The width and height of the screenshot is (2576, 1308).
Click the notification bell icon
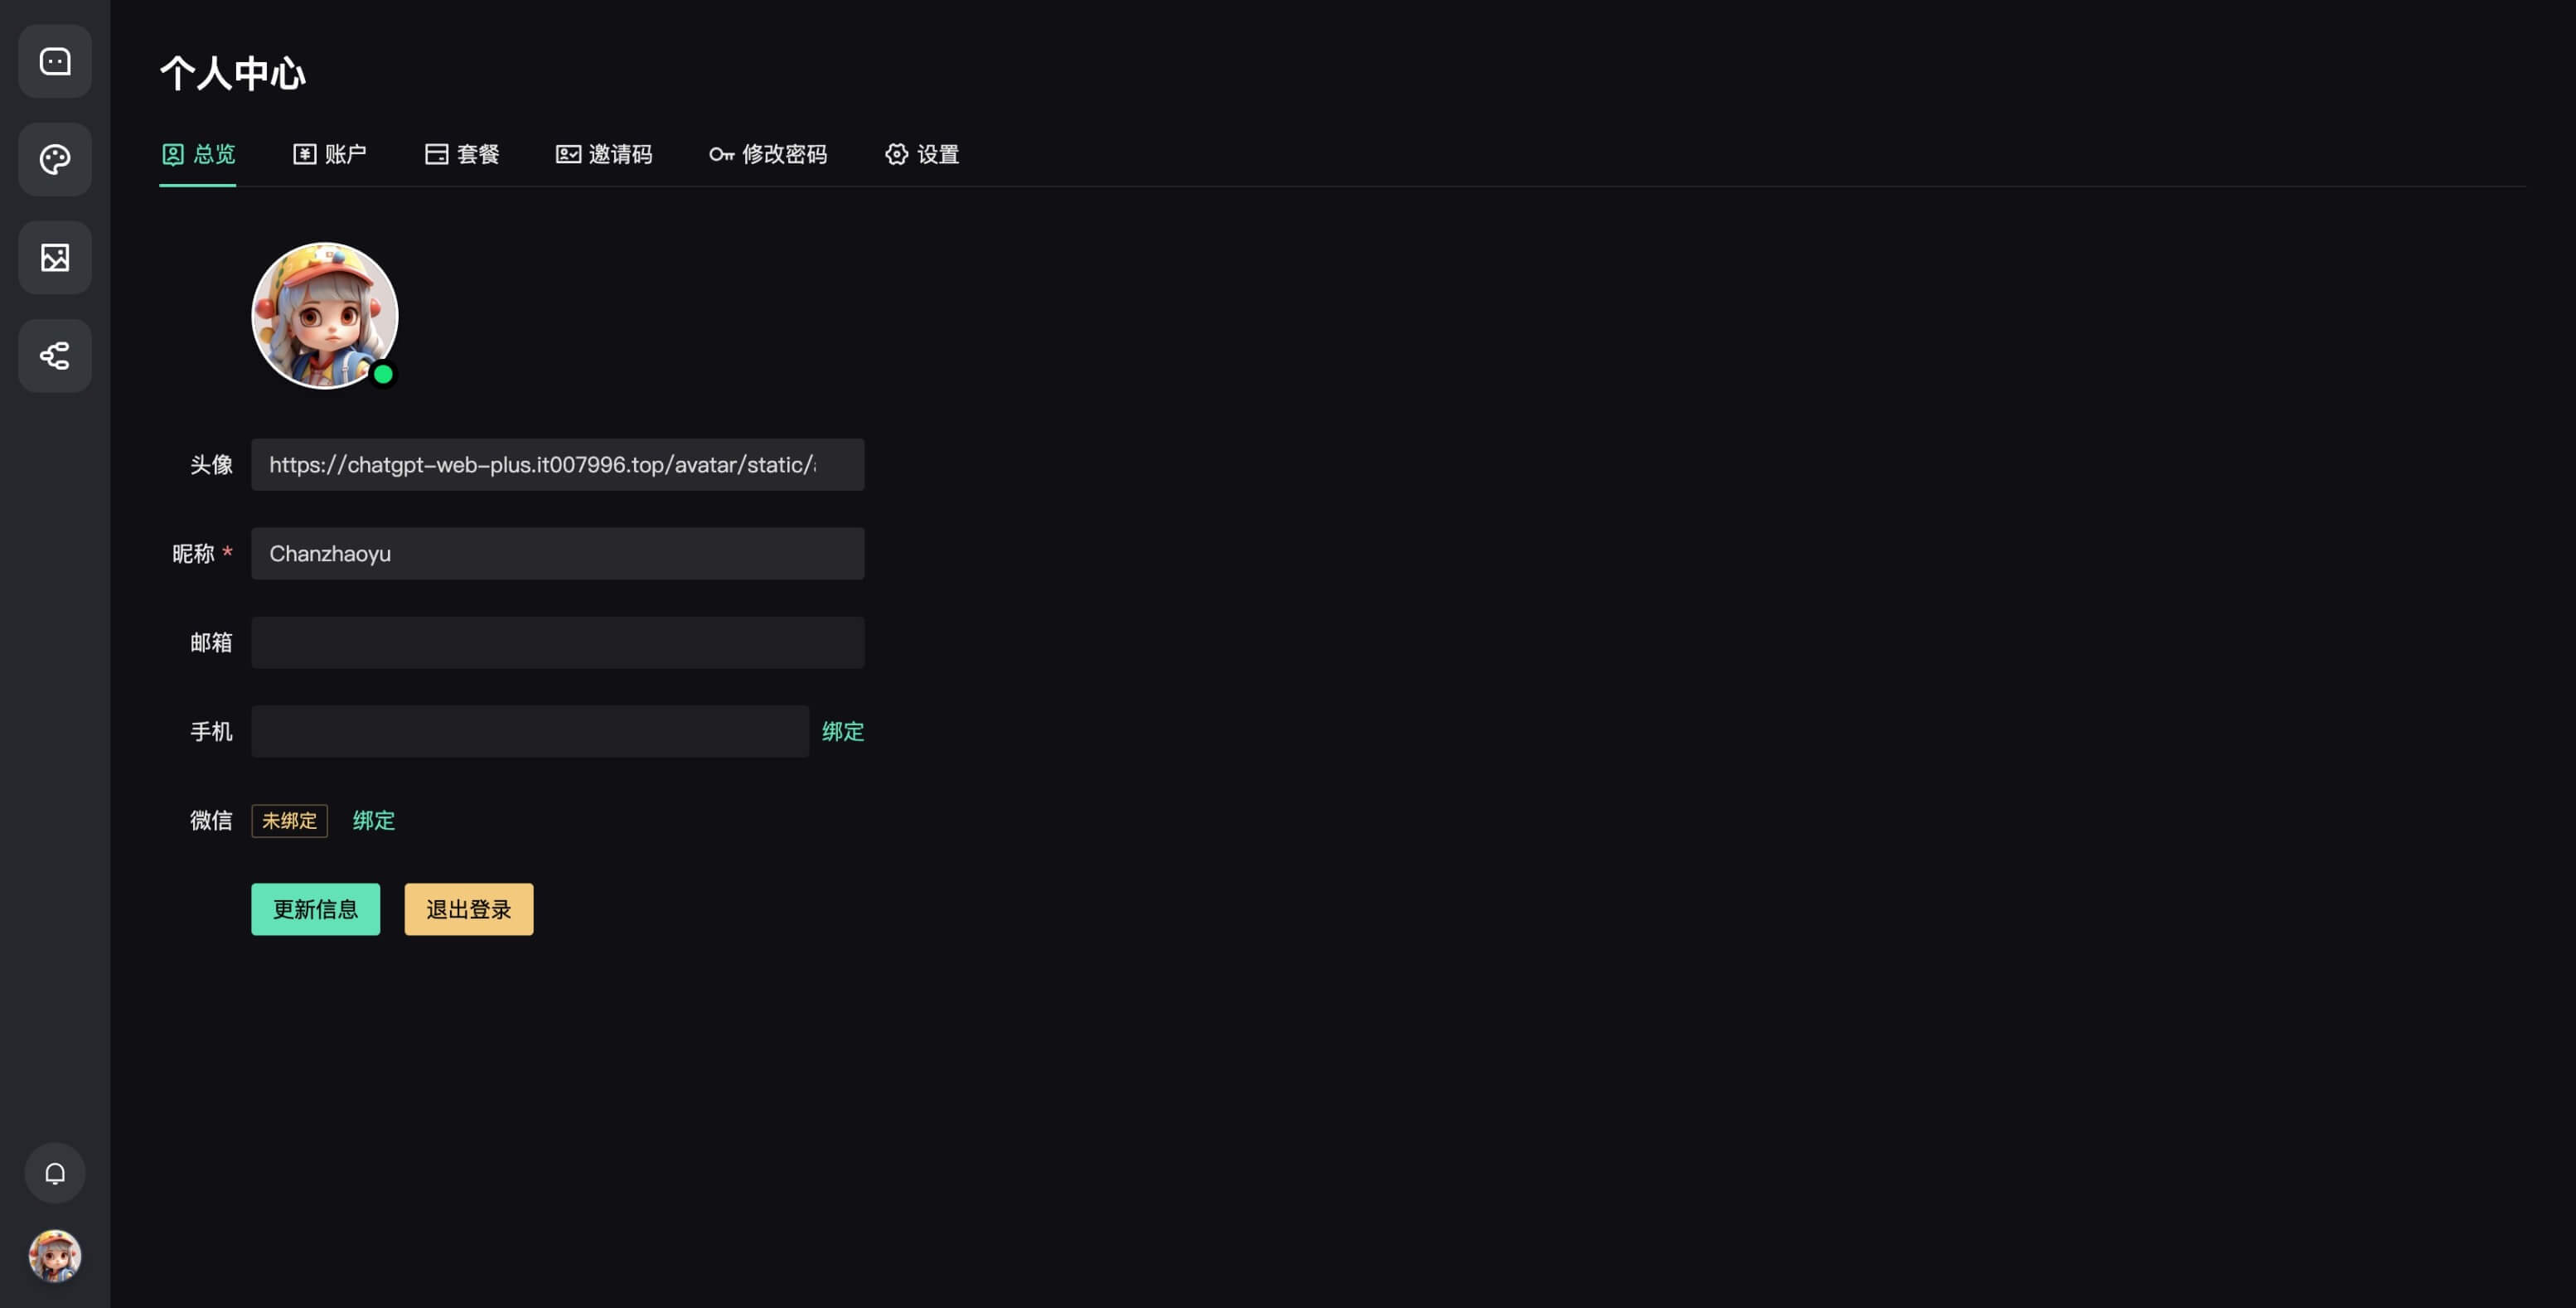pos(55,1173)
